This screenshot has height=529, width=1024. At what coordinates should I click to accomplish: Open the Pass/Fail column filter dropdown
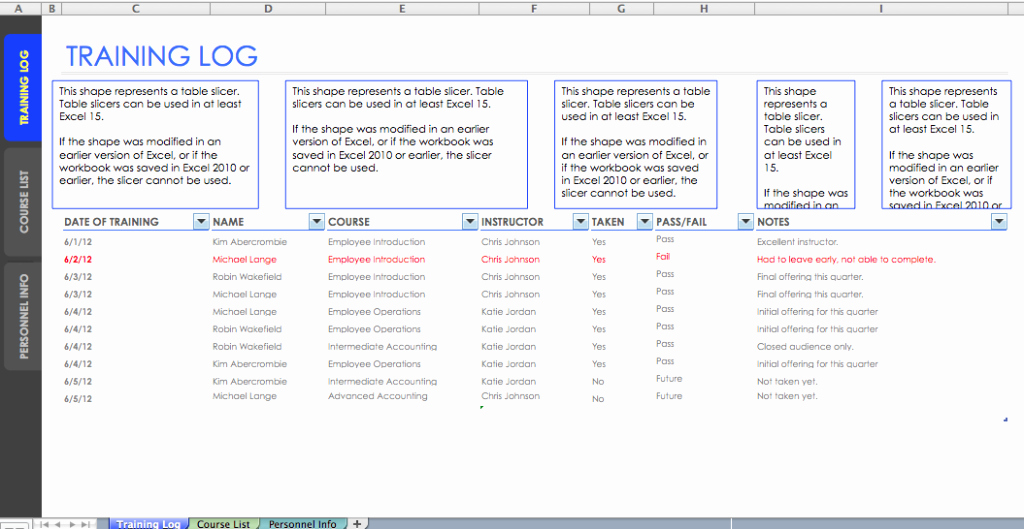(745, 222)
